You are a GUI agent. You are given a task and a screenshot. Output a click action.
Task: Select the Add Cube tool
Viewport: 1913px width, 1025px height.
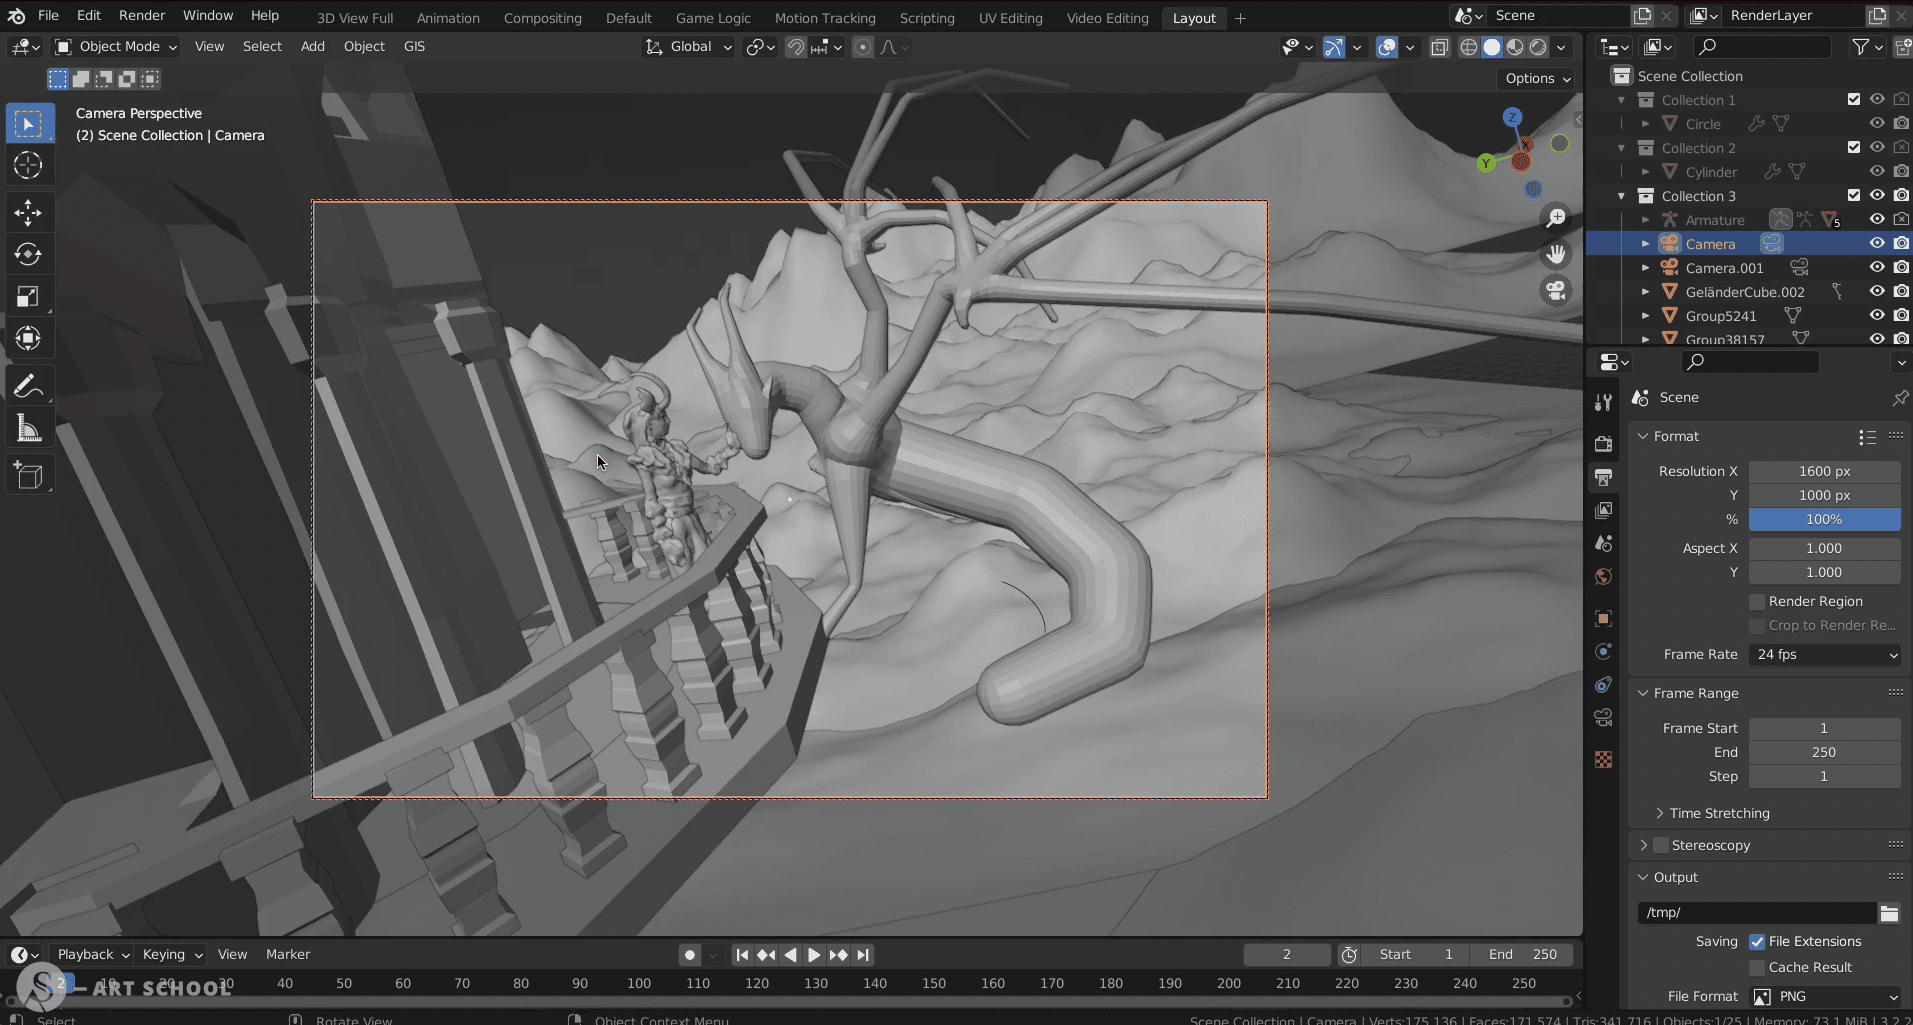pyautogui.click(x=28, y=476)
